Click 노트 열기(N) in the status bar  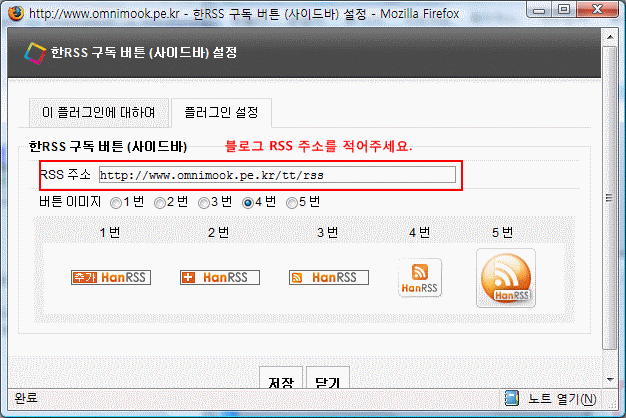tap(562, 398)
